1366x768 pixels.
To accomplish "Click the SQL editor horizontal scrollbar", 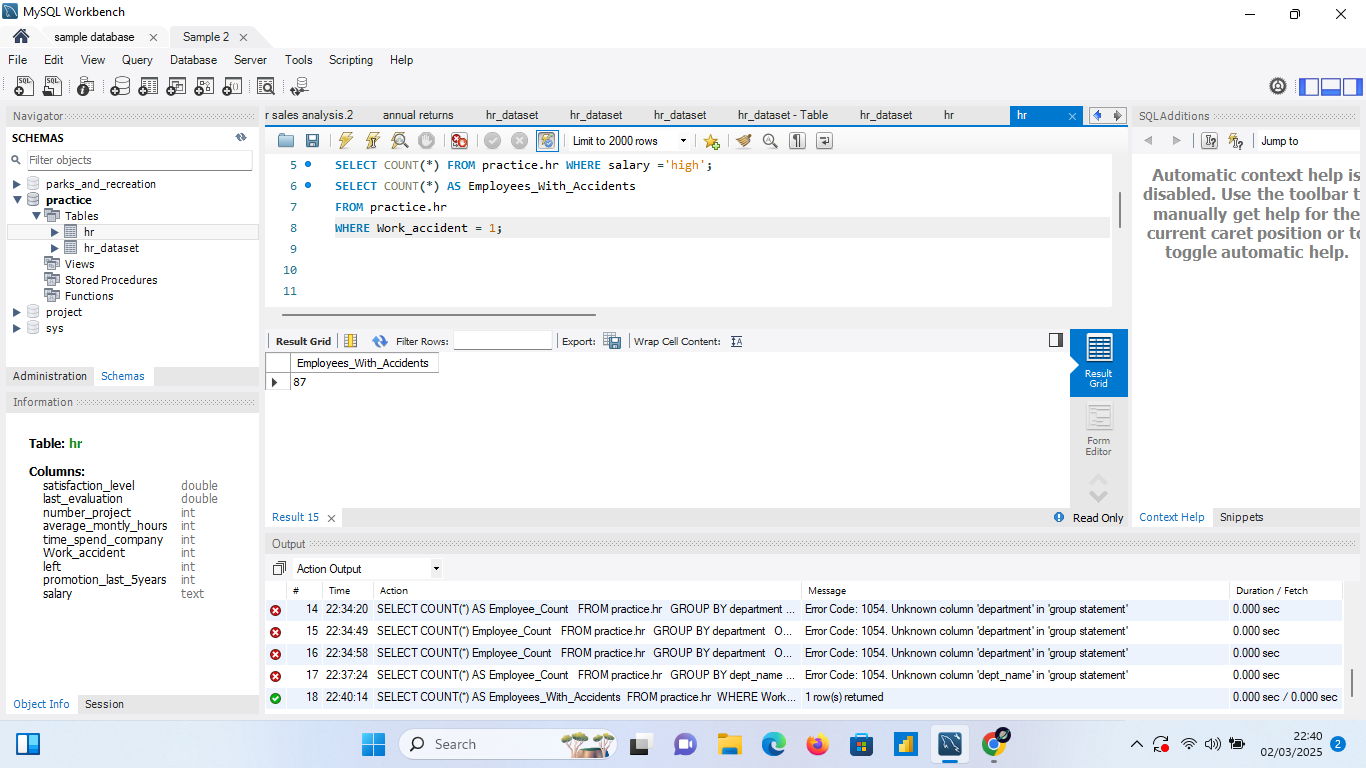I will pyautogui.click(x=439, y=315).
